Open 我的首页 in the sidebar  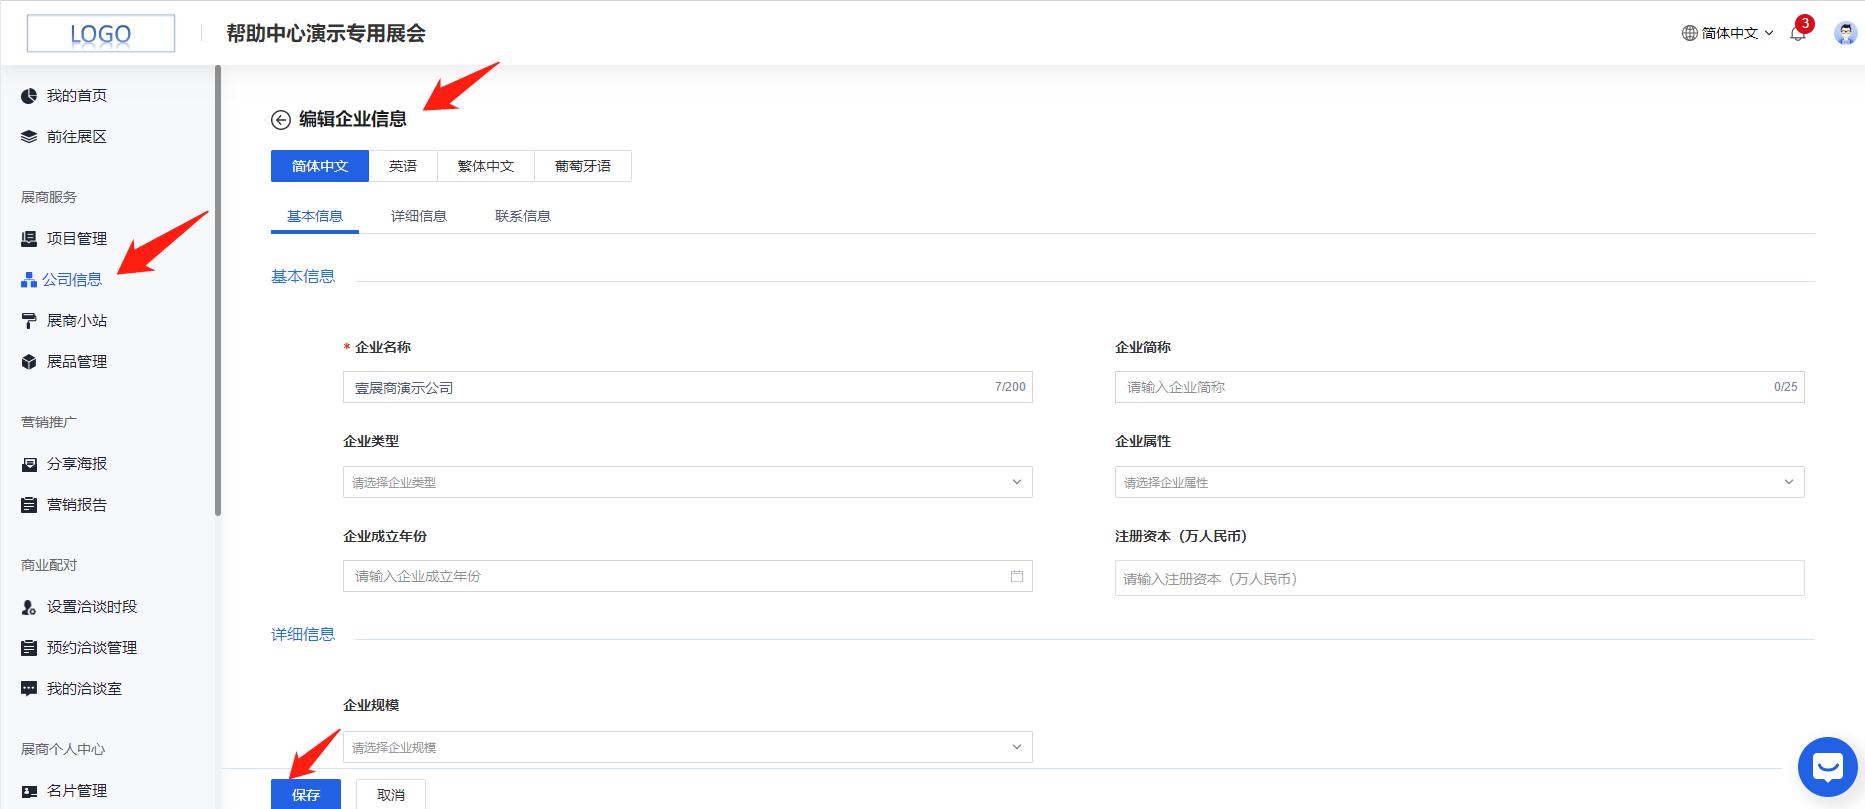[x=76, y=96]
